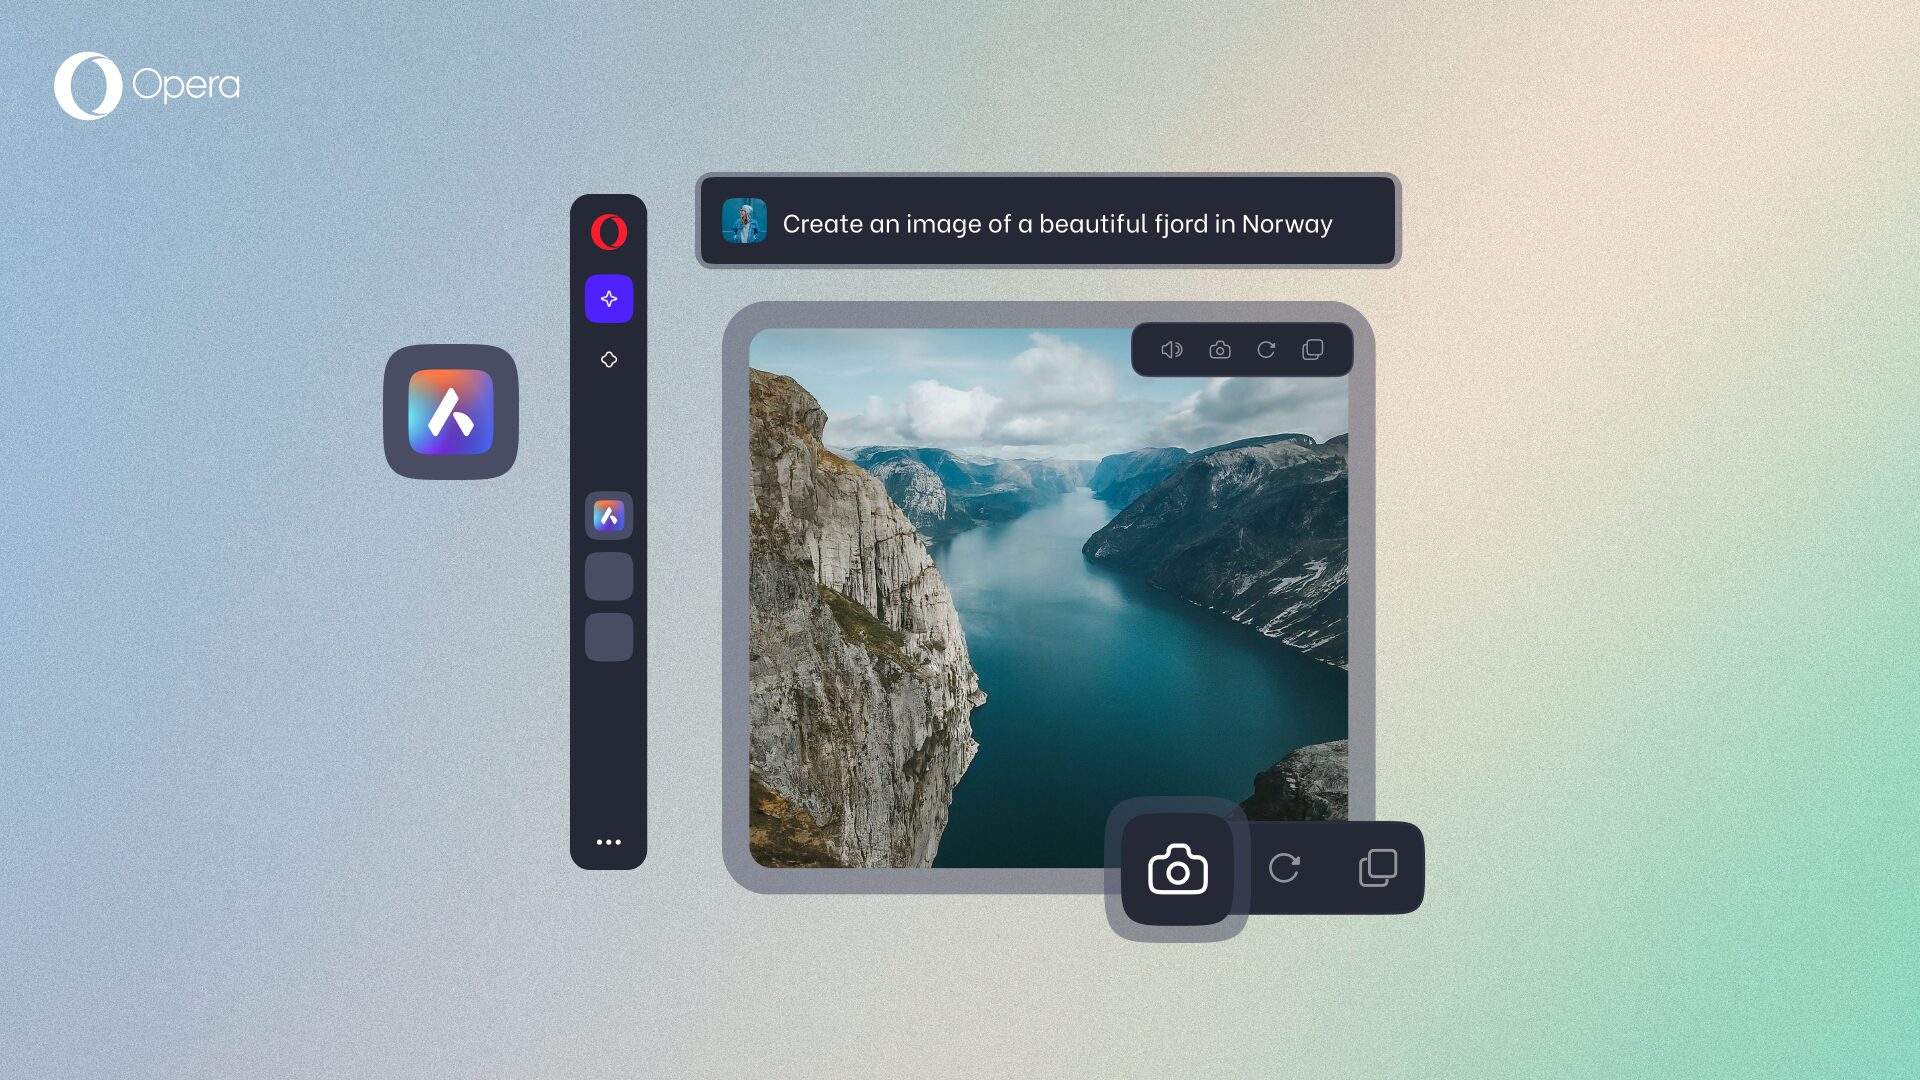Toggle copy button in top image toolbar

[1313, 349]
